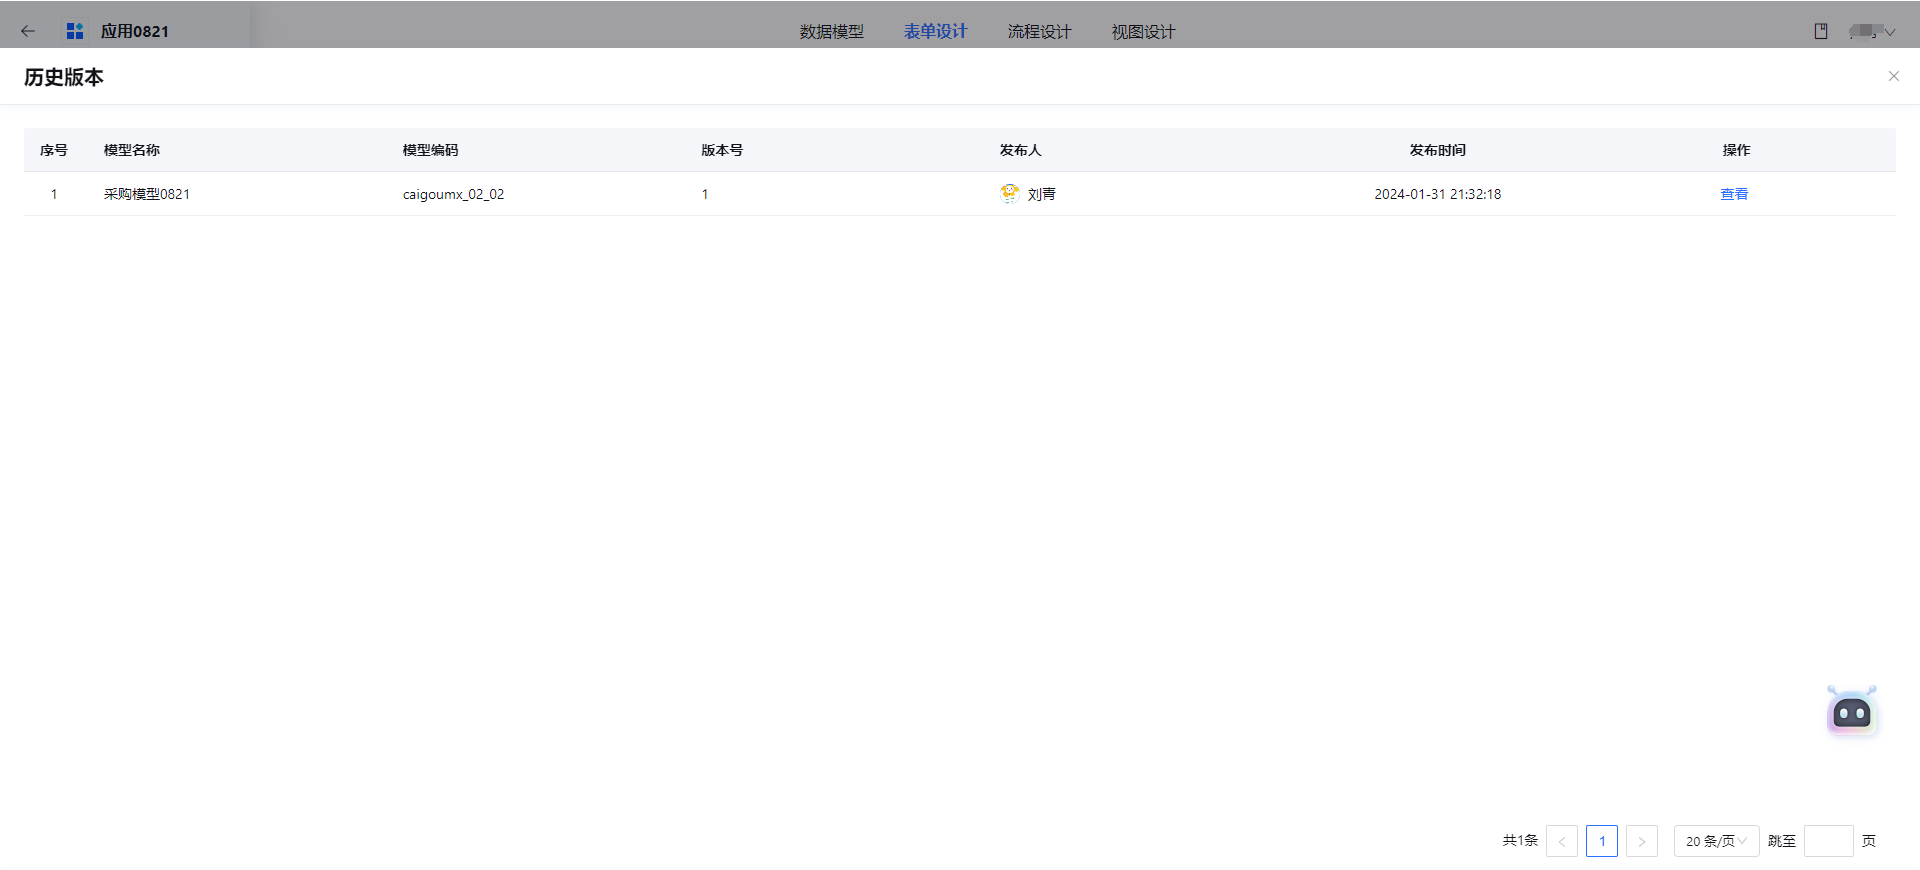Click the 模型编码 column header
Viewport: 1920px width, 870px height.
(430, 150)
